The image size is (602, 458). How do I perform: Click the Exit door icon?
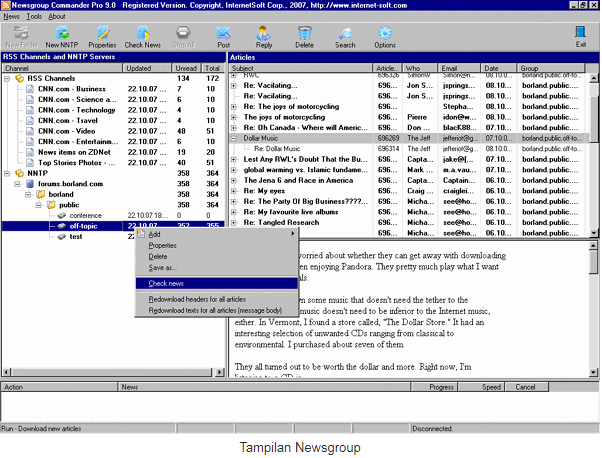580,33
